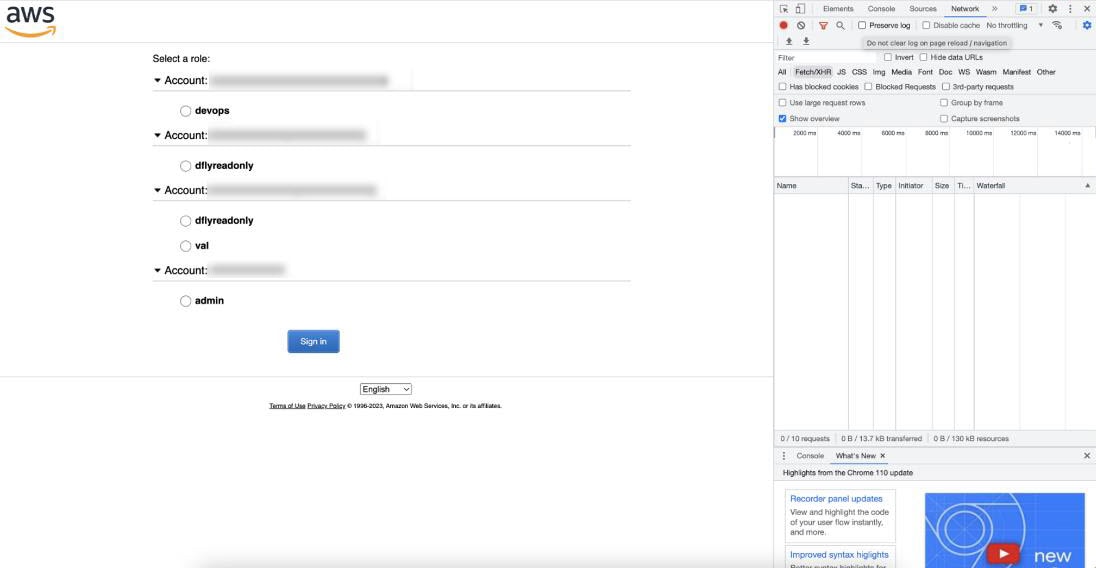
Task: Play the What's New video thumbnail
Action: click(1004, 553)
